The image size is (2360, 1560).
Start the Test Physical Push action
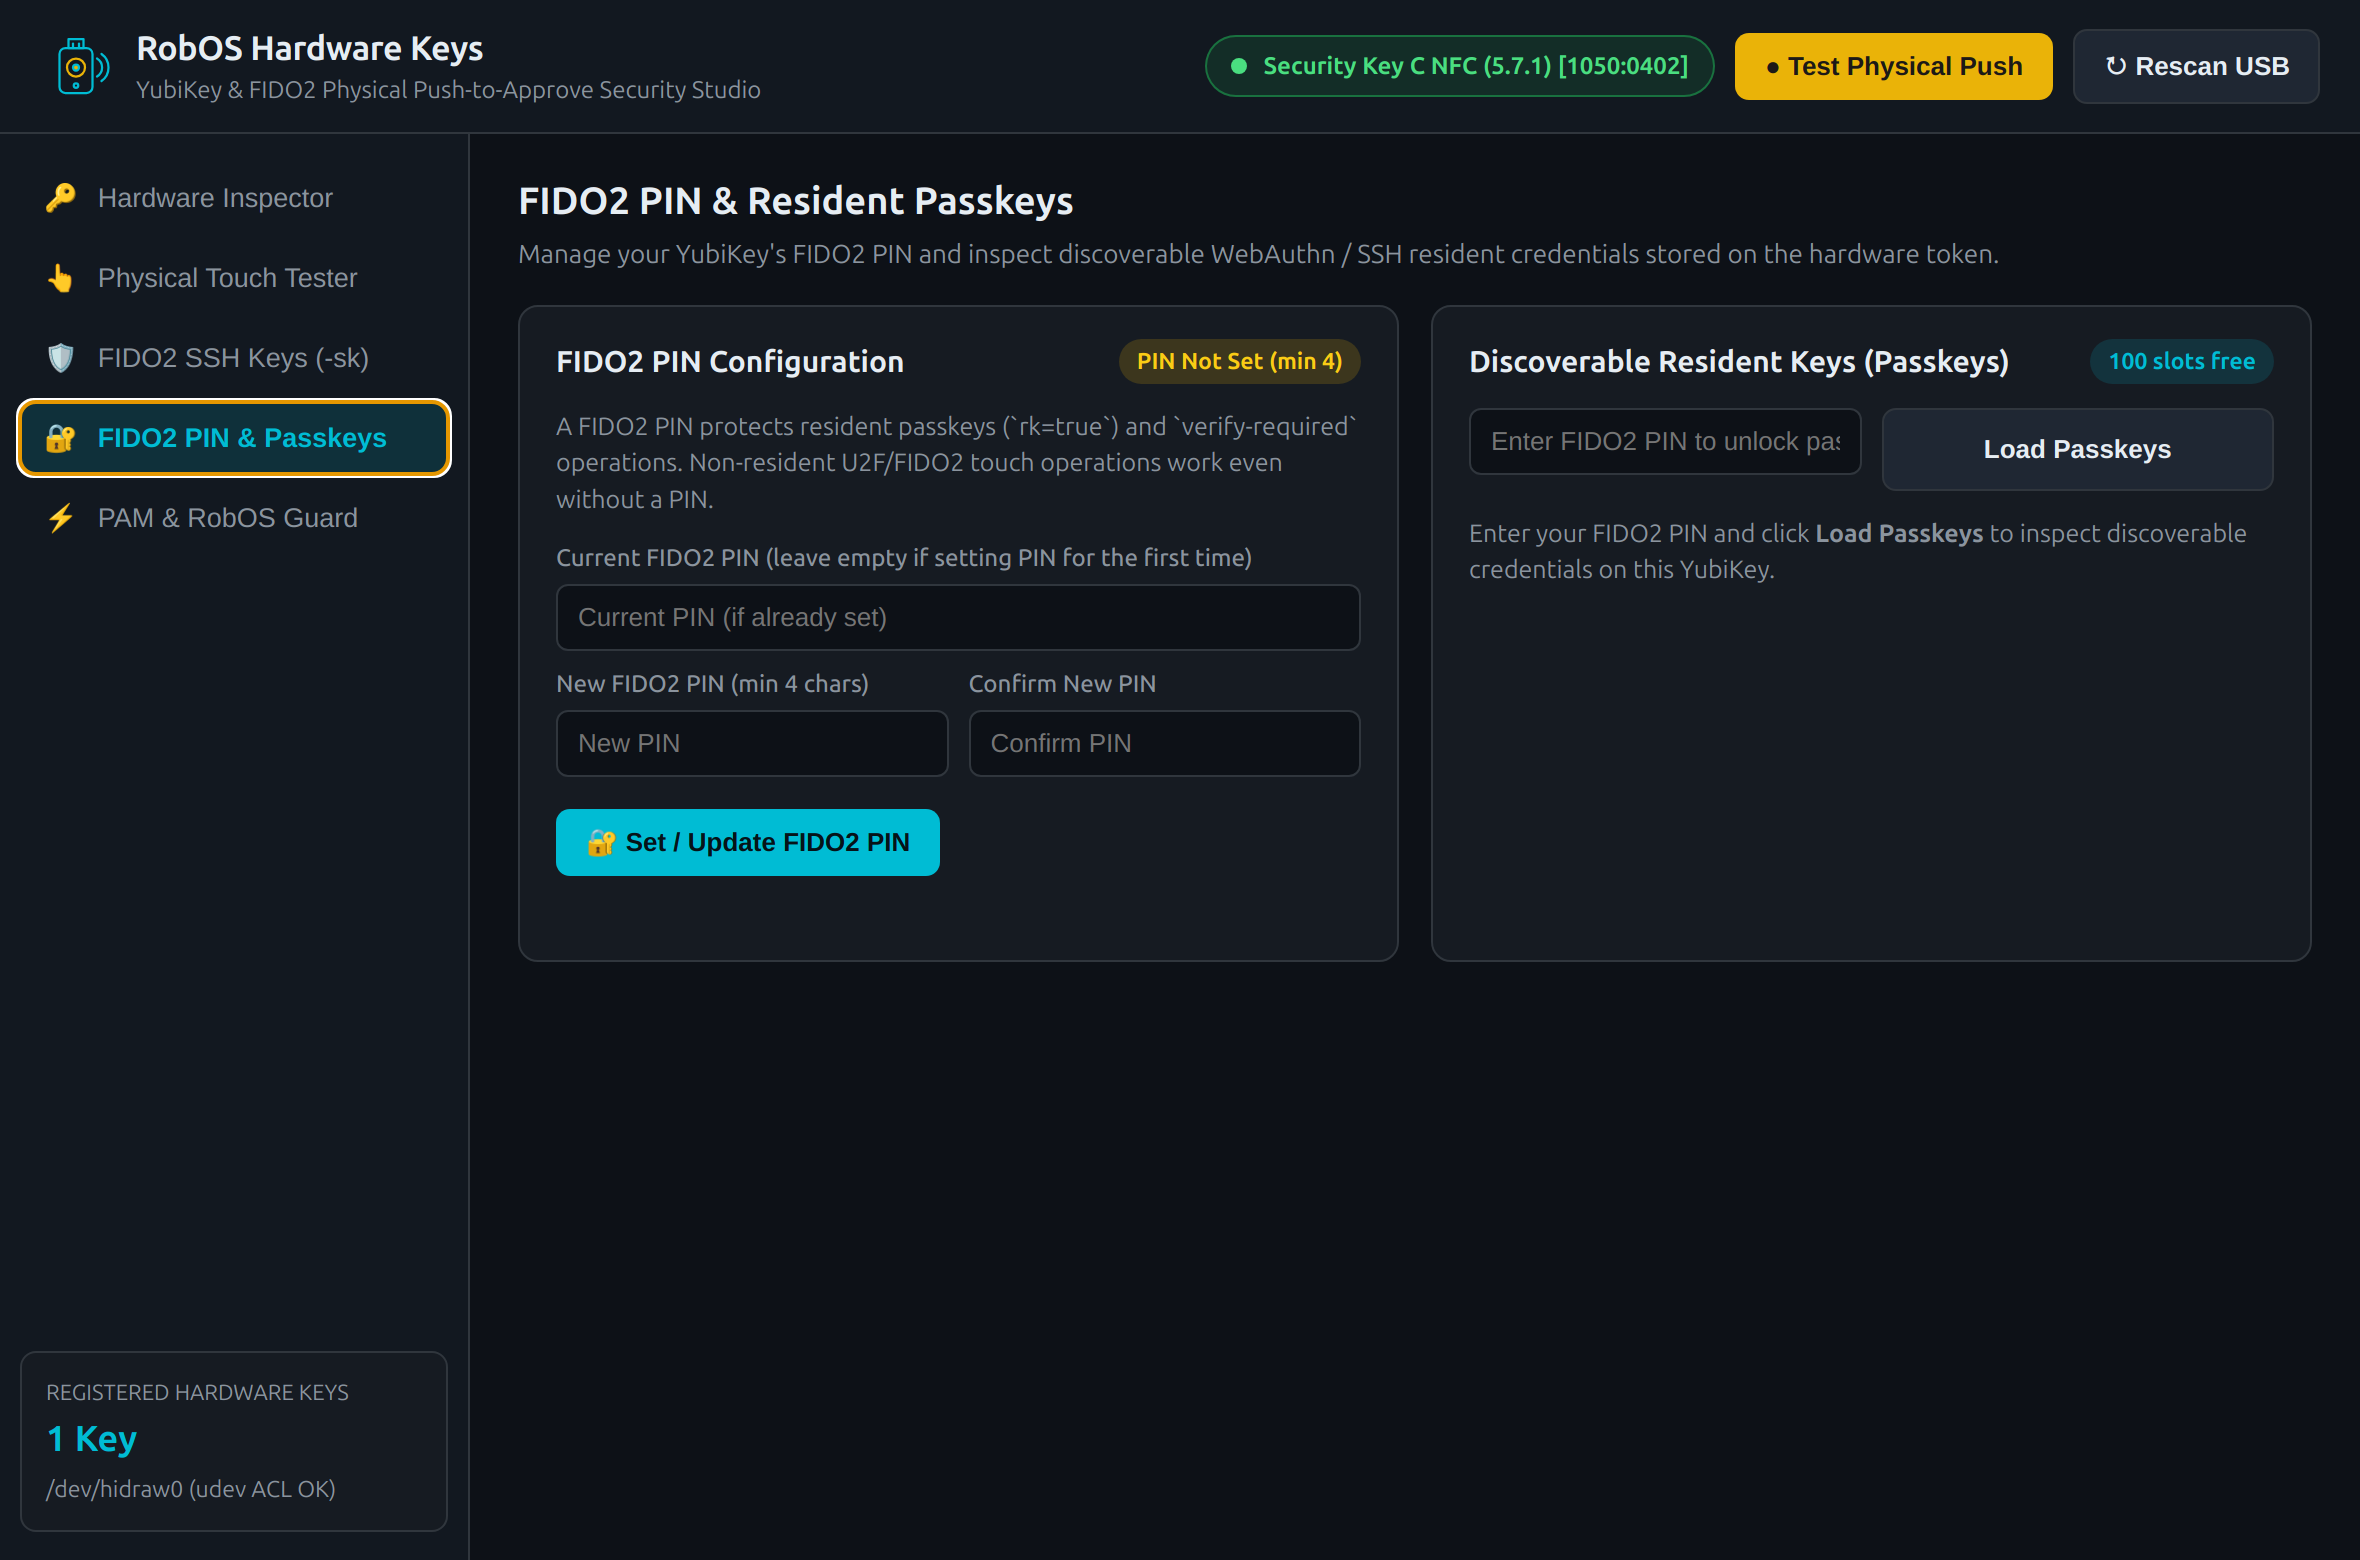click(x=1893, y=66)
